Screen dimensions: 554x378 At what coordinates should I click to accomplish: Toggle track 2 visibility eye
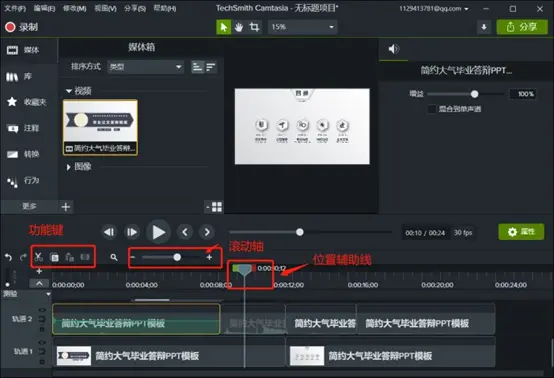pos(42,310)
